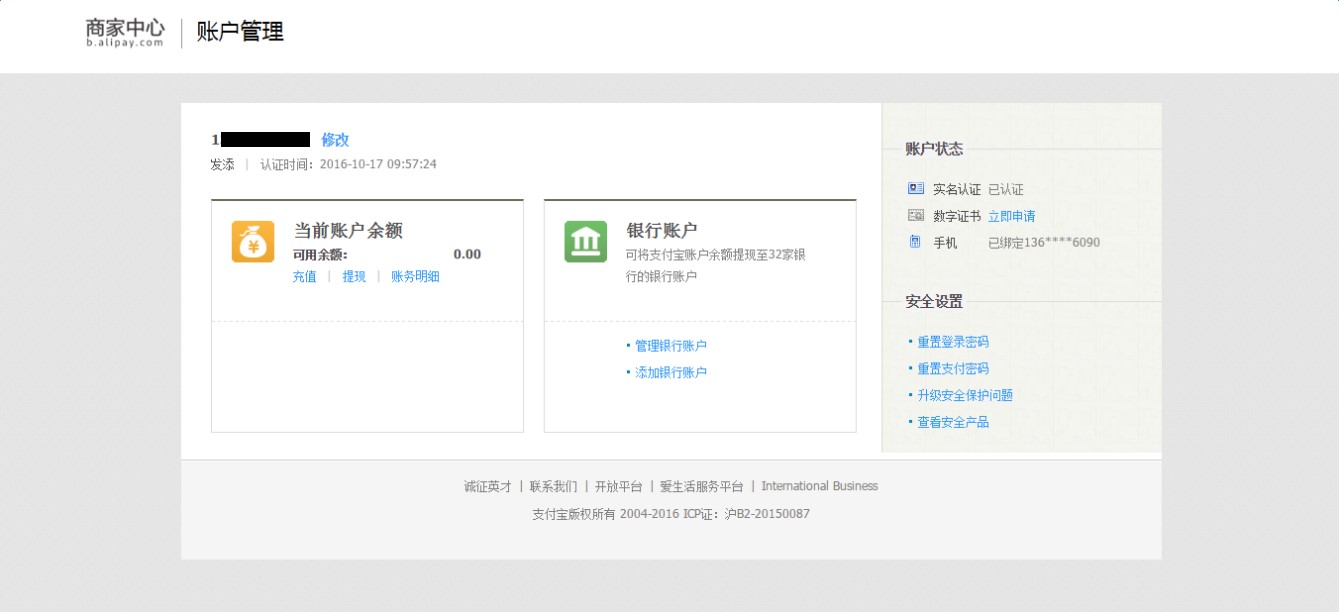Click the 实名认证 ID card icon
The image size is (1339, 612).
[915, 189]
